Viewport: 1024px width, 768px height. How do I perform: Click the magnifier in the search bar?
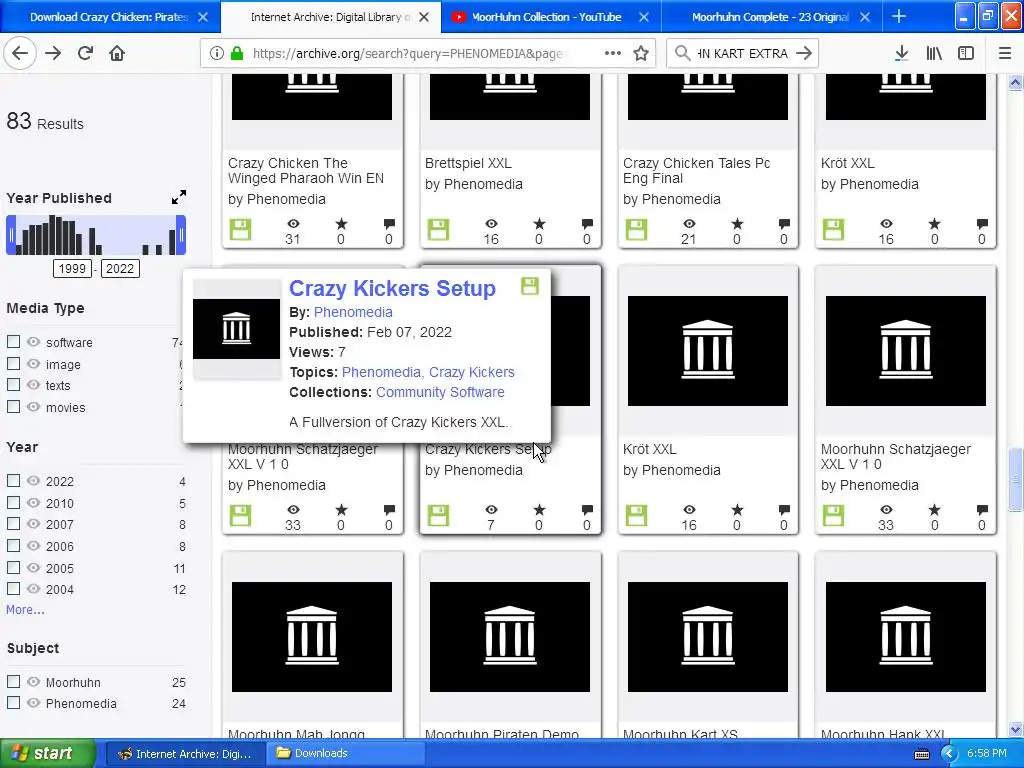coord(682,53)
